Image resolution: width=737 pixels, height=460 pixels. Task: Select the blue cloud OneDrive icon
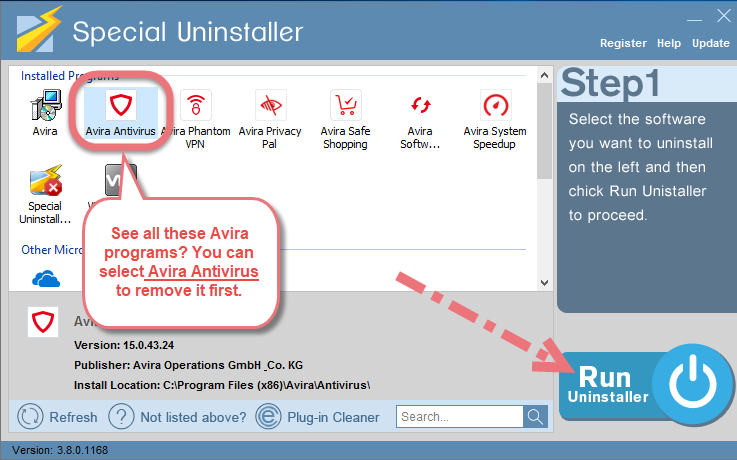coord(46,279)
